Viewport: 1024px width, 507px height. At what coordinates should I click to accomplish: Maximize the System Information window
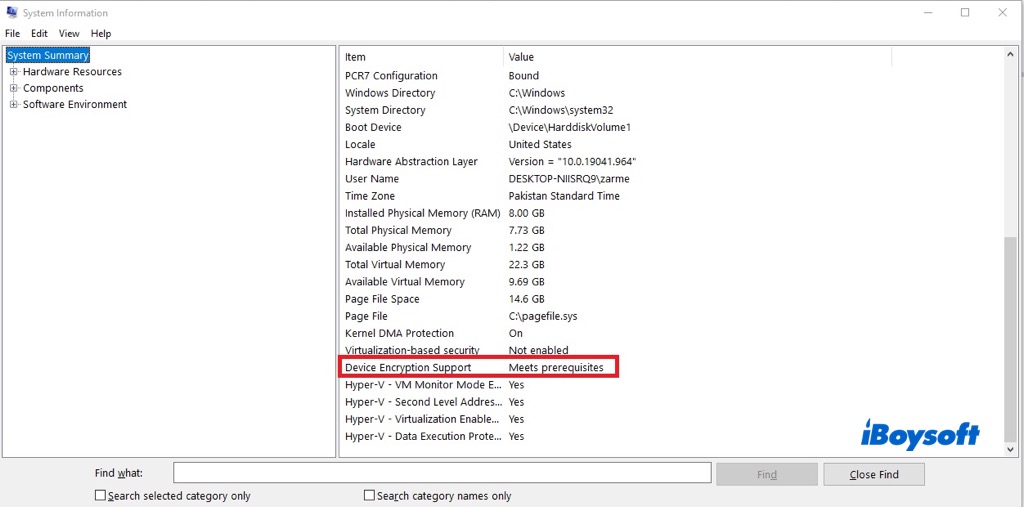965,13
